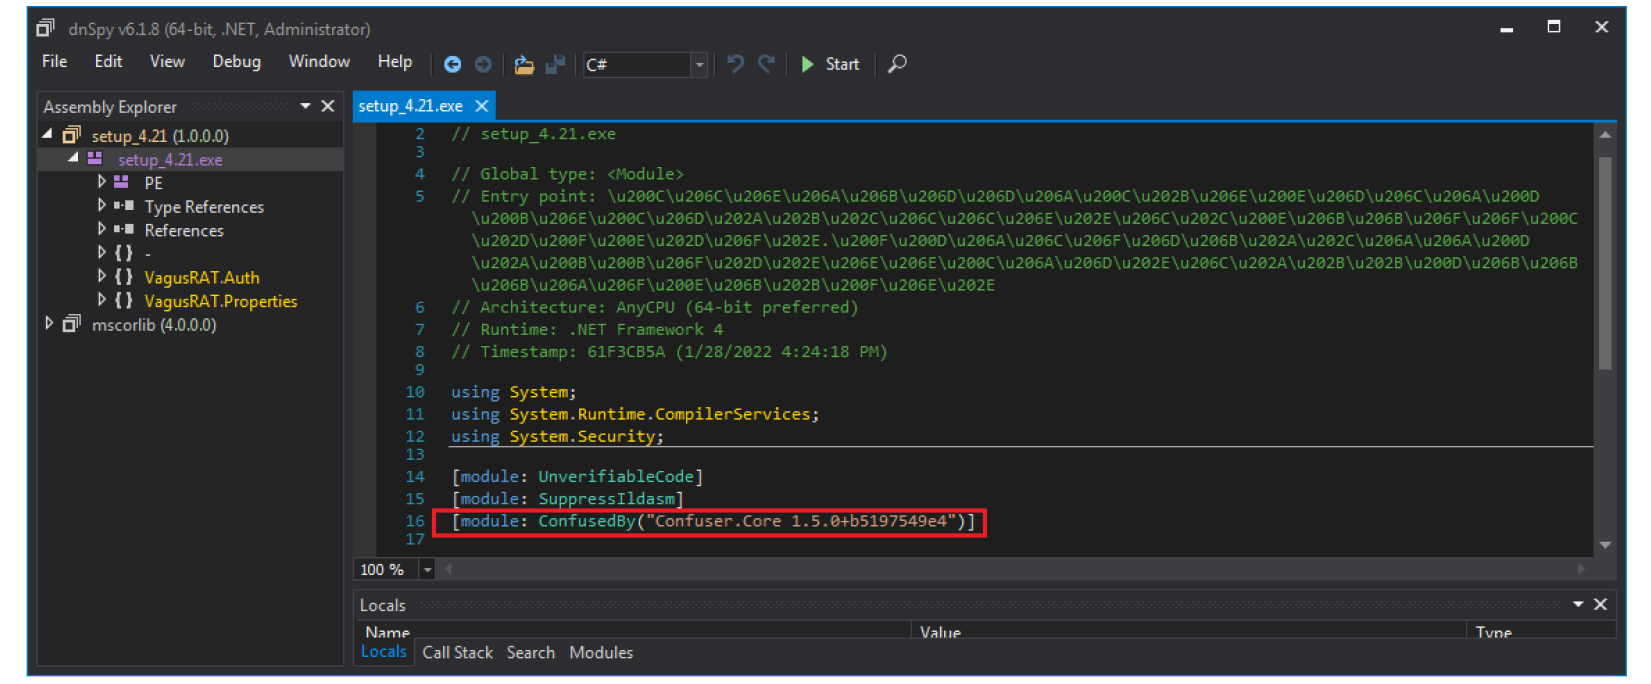Click the assembly icon beside mscorlib
1651x684 pixels.
(71, 324)
